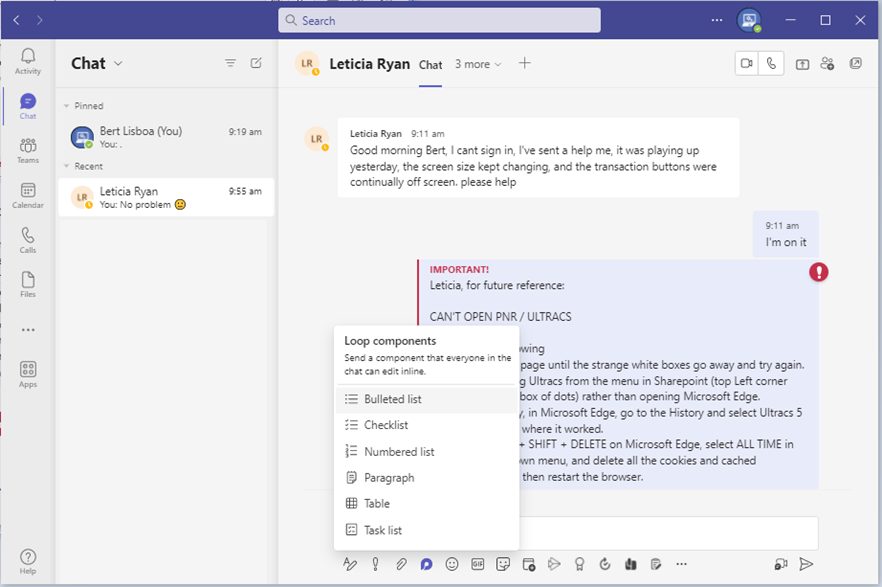
Task: Collapse the Recent chats section
Action: (x=66, y=166)
